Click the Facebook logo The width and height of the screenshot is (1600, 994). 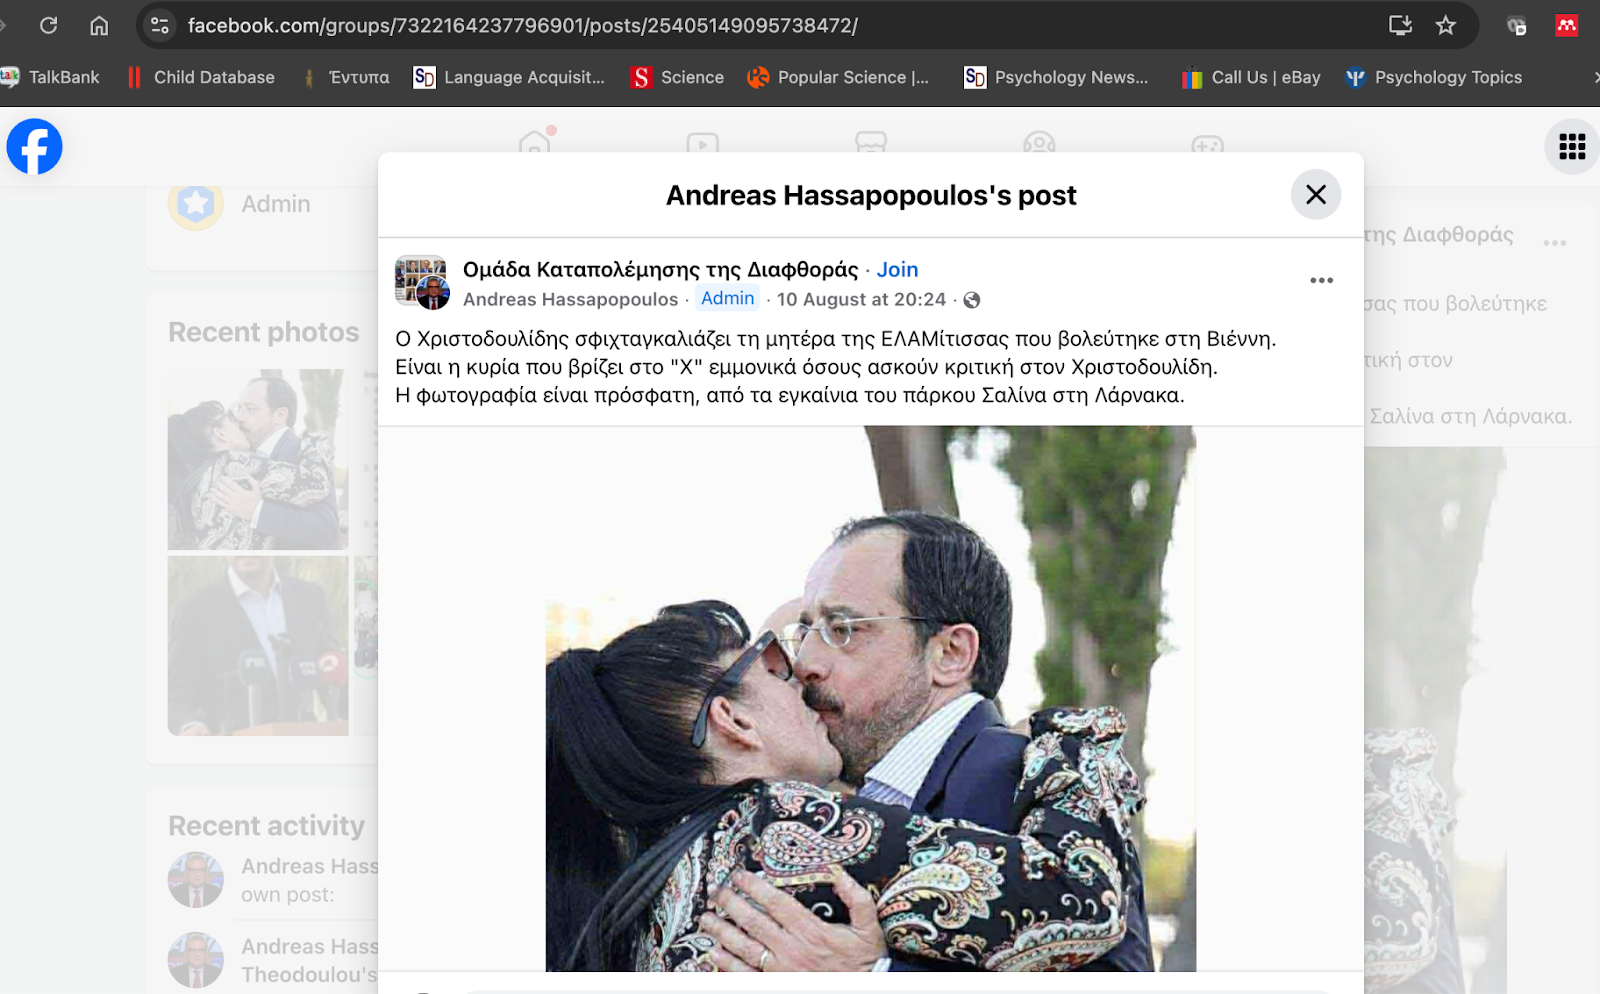[35, 147]
